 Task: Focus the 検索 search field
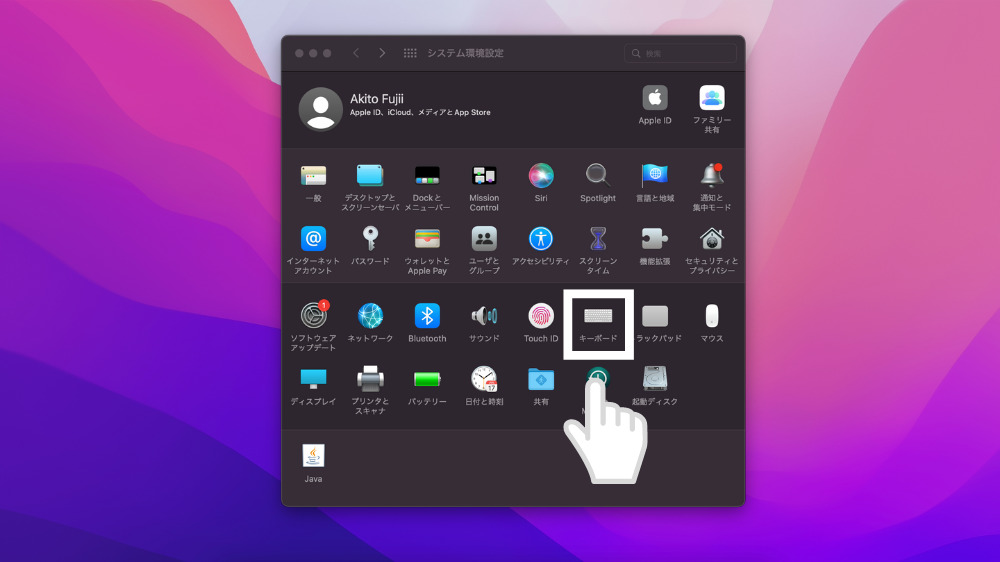pos(680,54)
